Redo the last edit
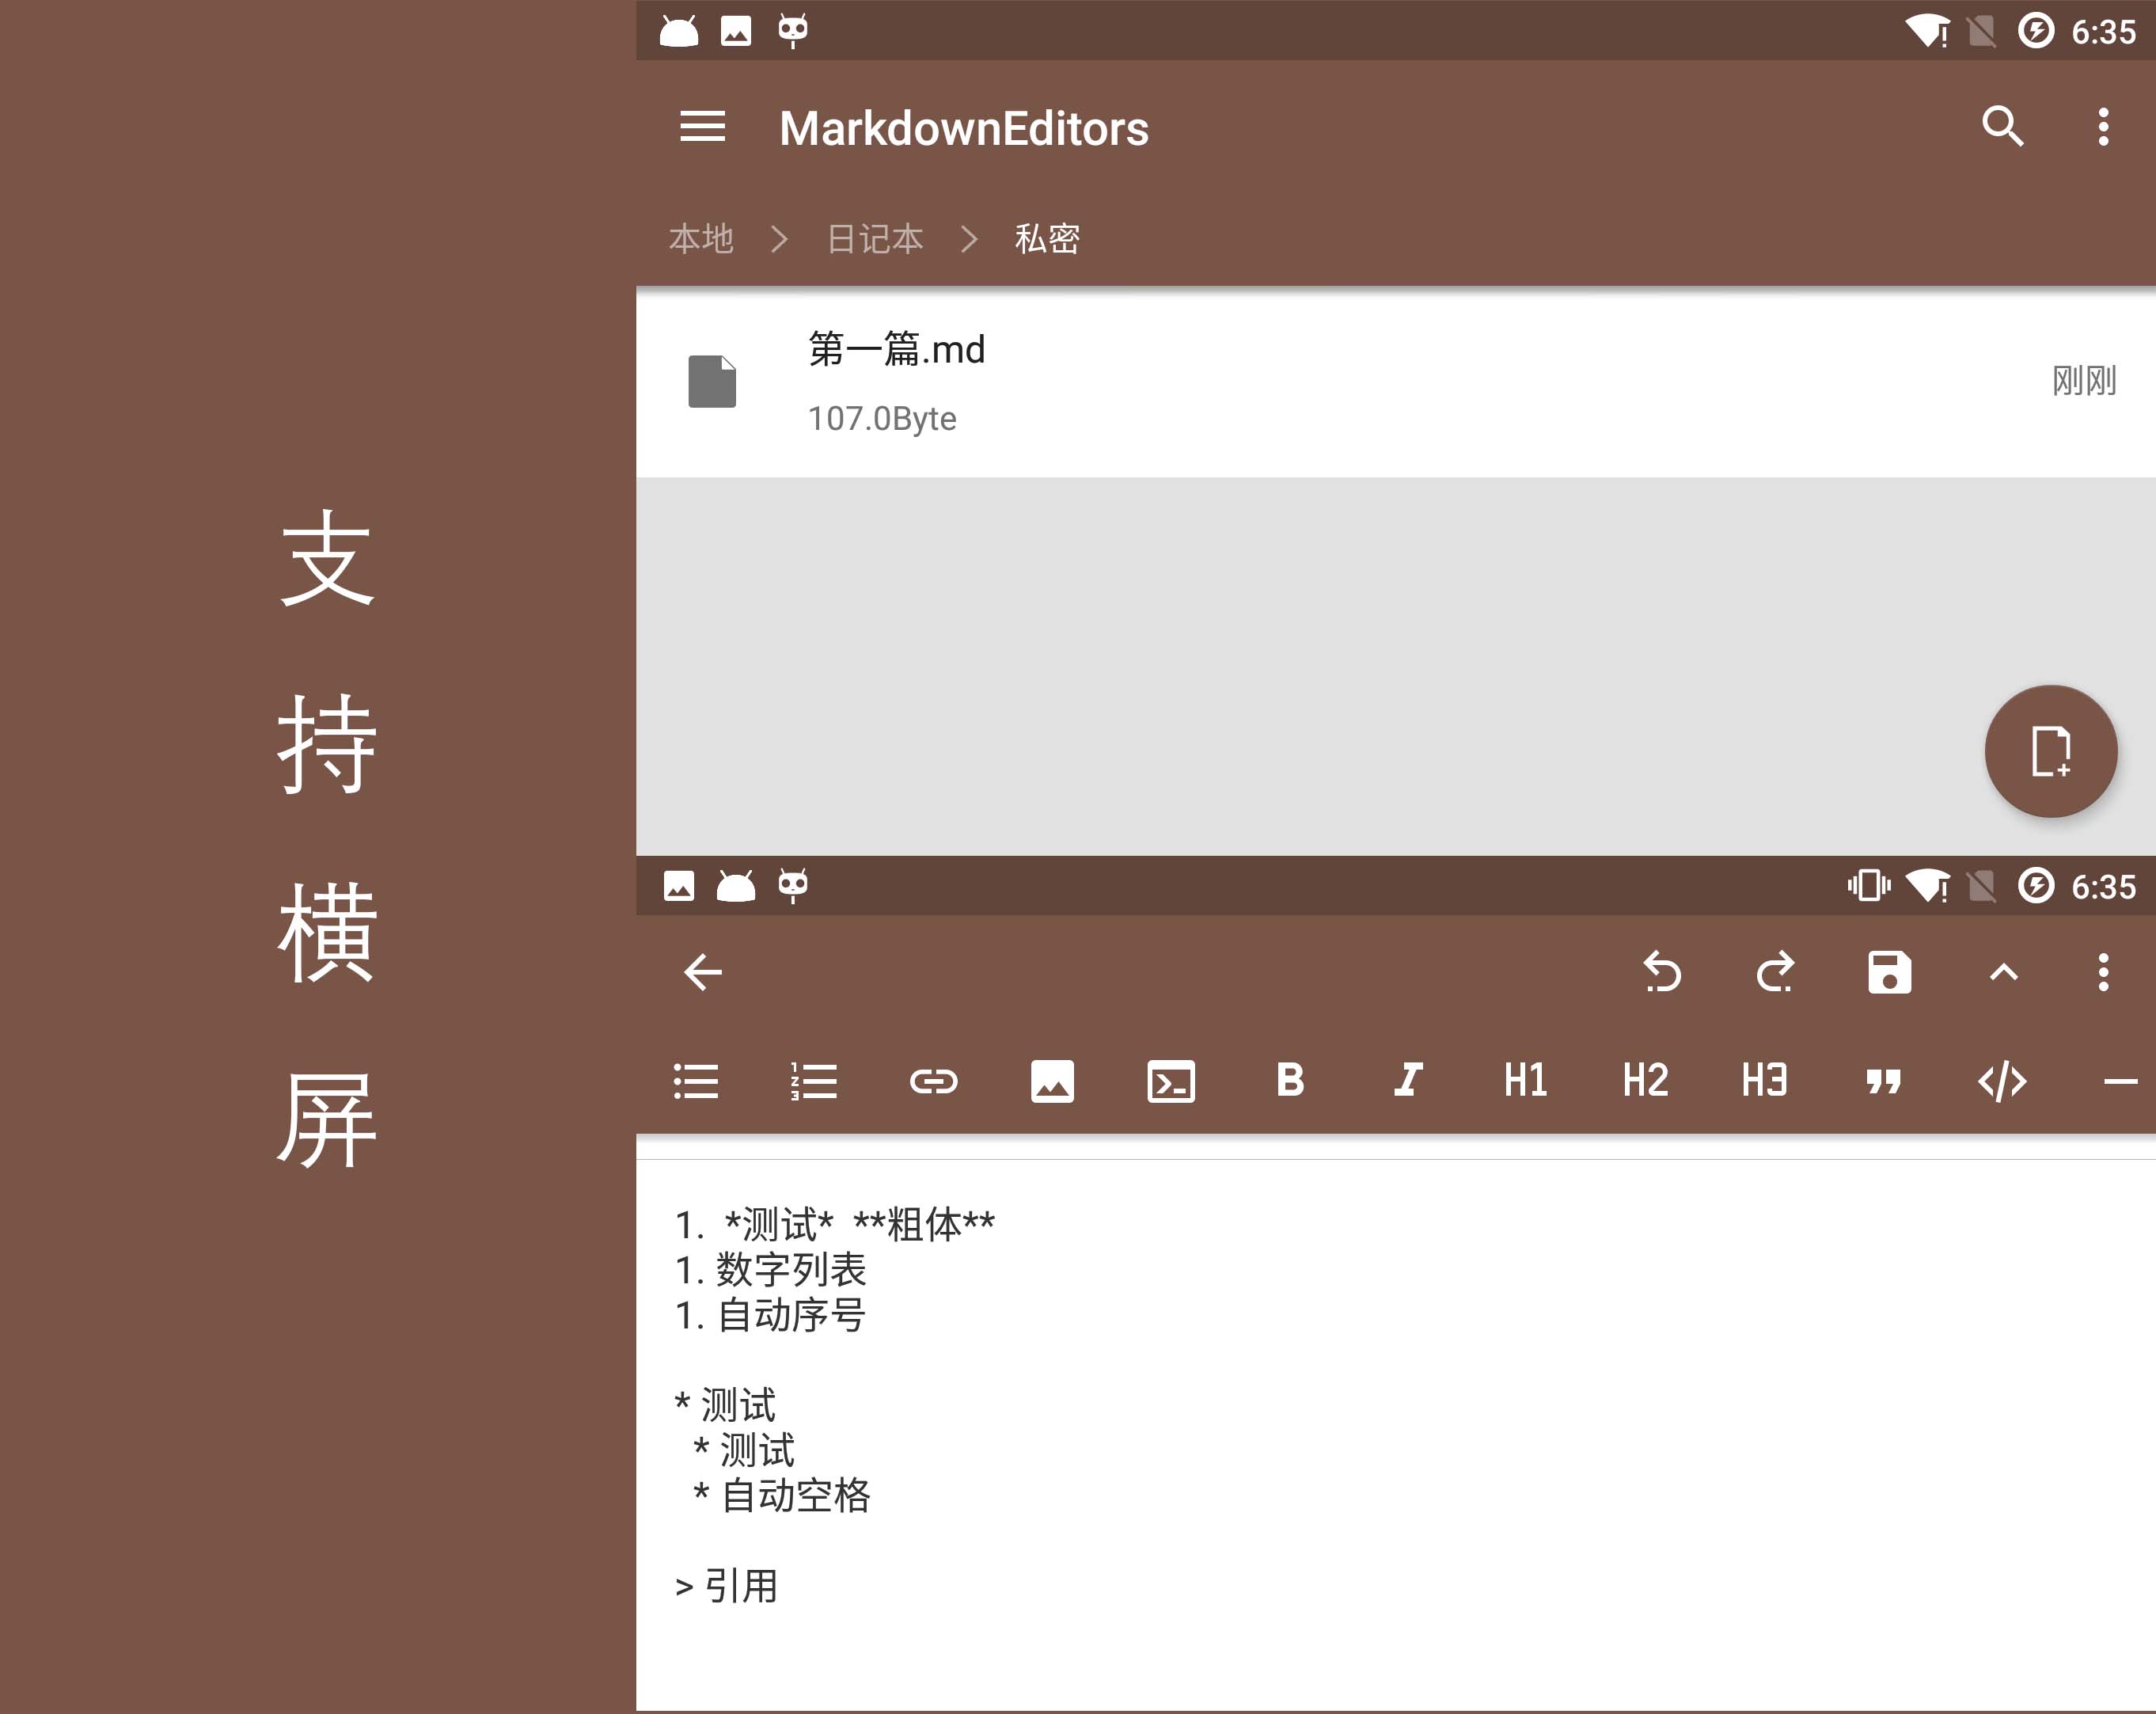2156x1714 pixels. click(1775, 972)
